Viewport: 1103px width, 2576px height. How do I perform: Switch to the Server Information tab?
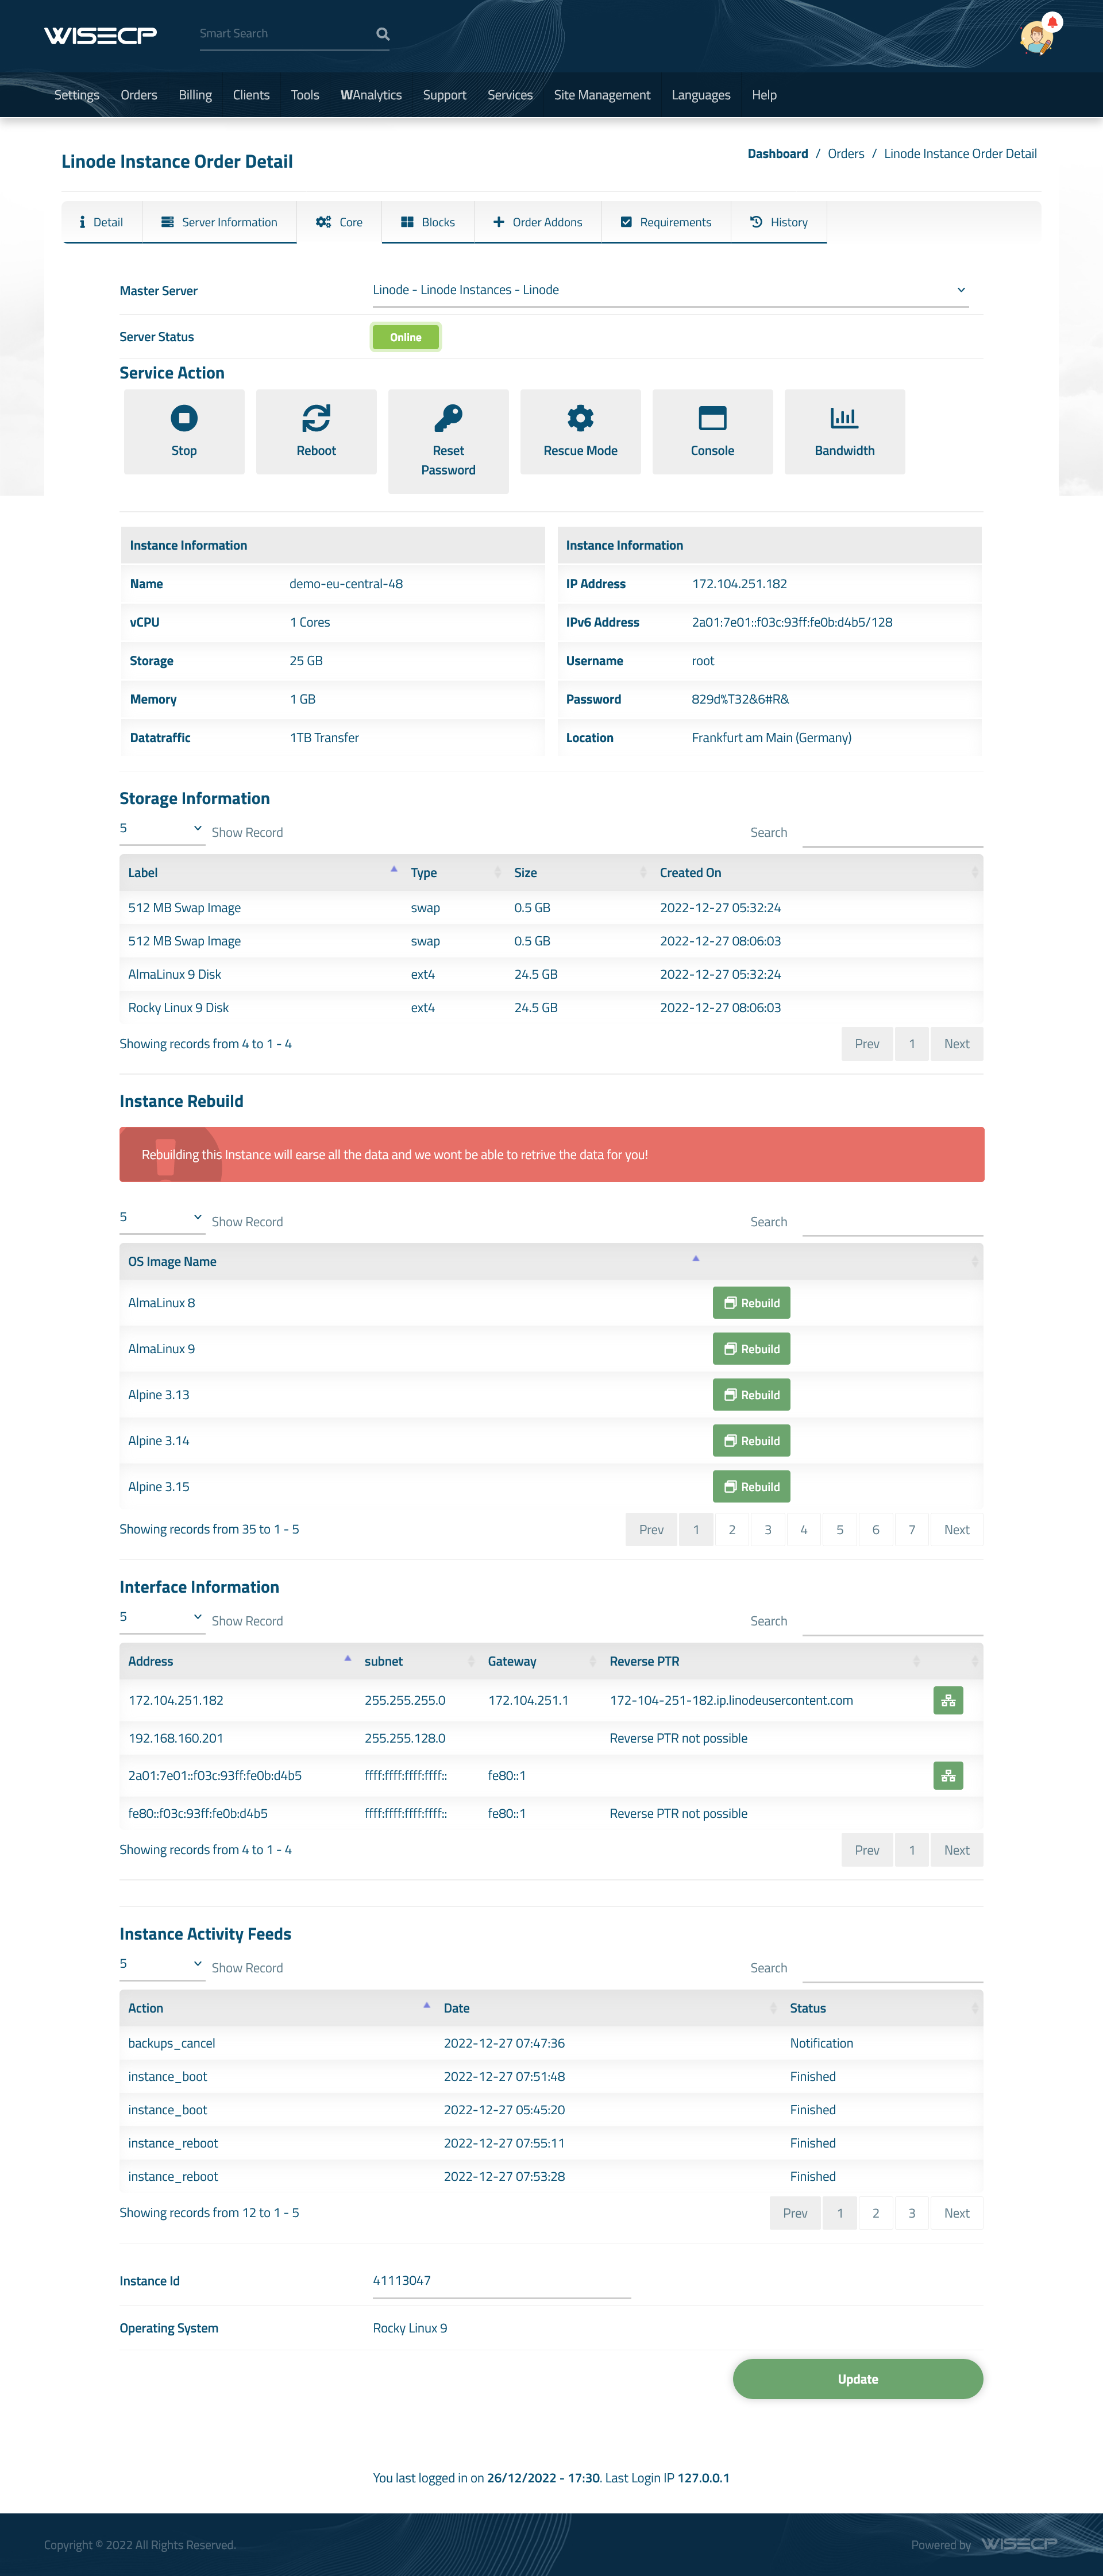click(x=219, y=222)
